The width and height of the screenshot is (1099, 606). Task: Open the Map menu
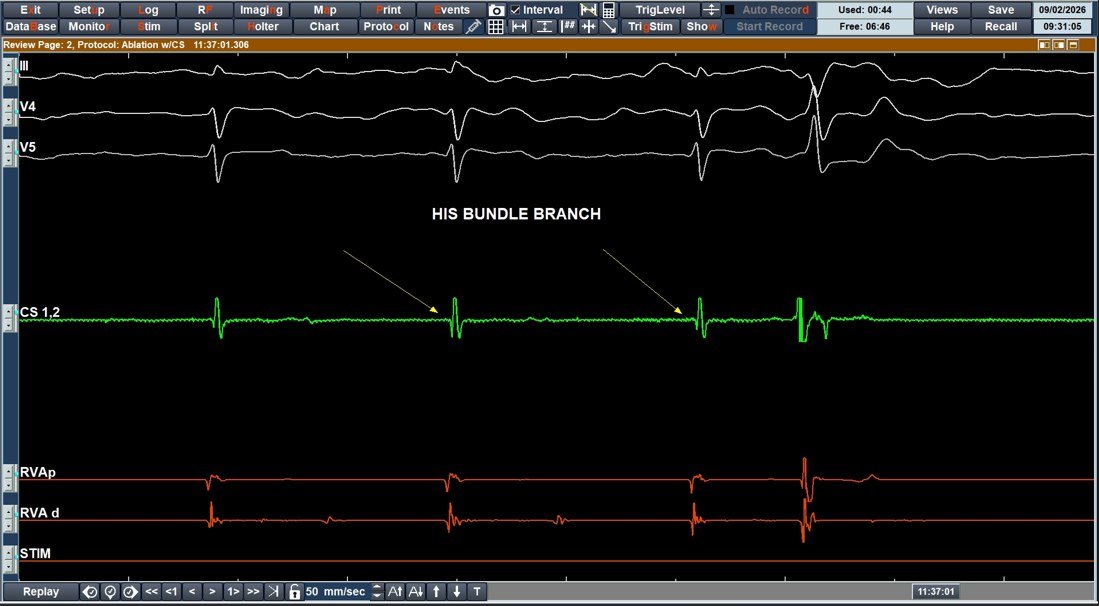pyautogui.click(x=325, y=11)
